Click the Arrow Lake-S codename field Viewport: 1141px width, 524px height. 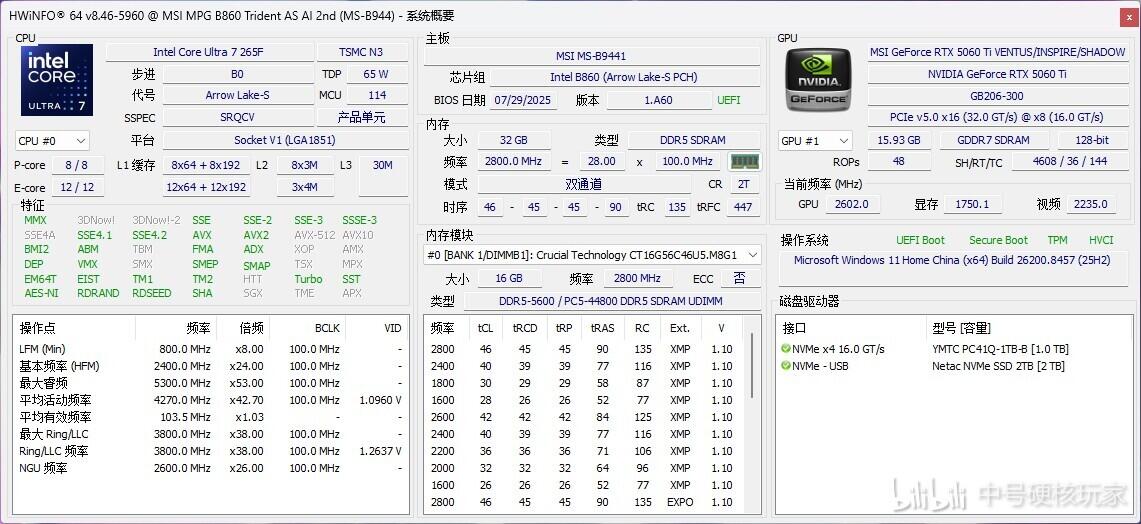(237, 95)
